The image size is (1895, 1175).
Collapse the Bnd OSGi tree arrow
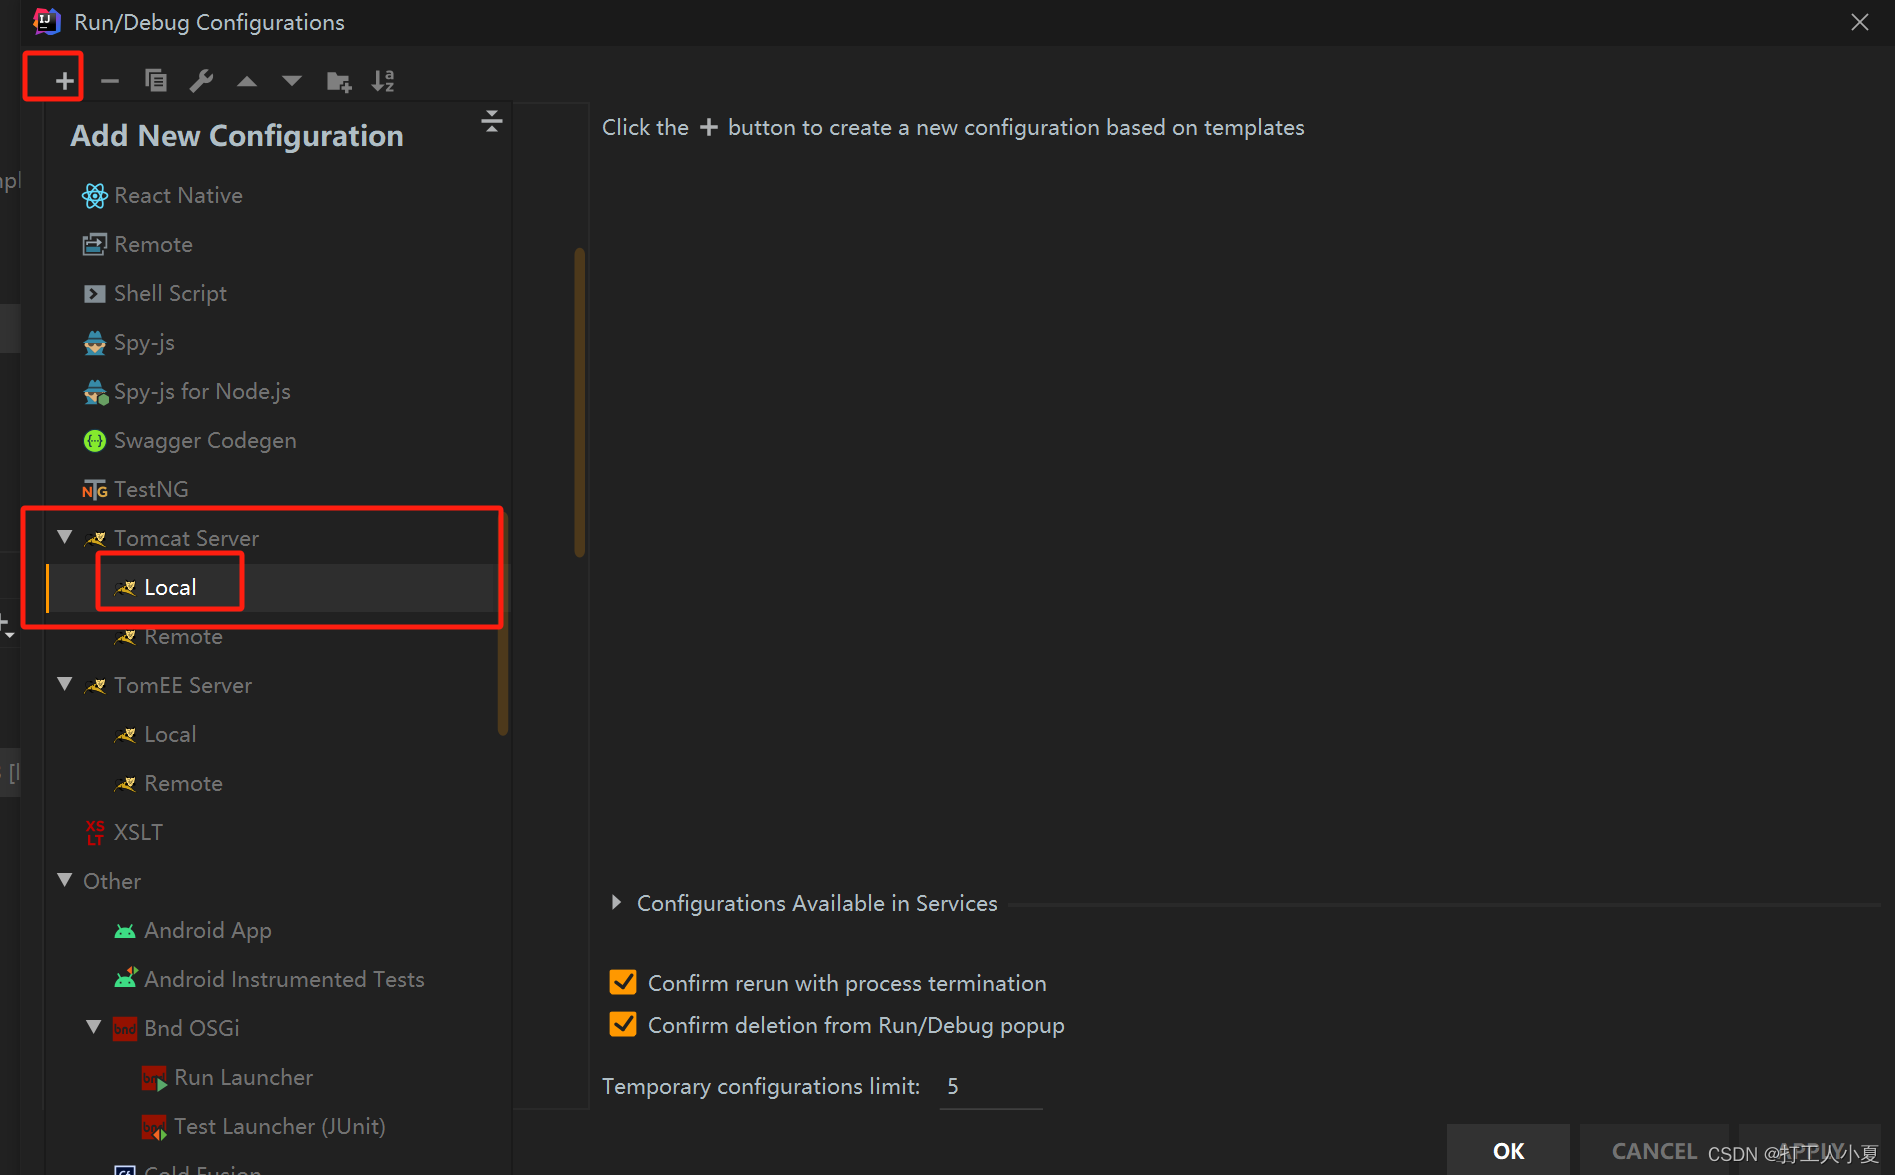pos(94,1028)
